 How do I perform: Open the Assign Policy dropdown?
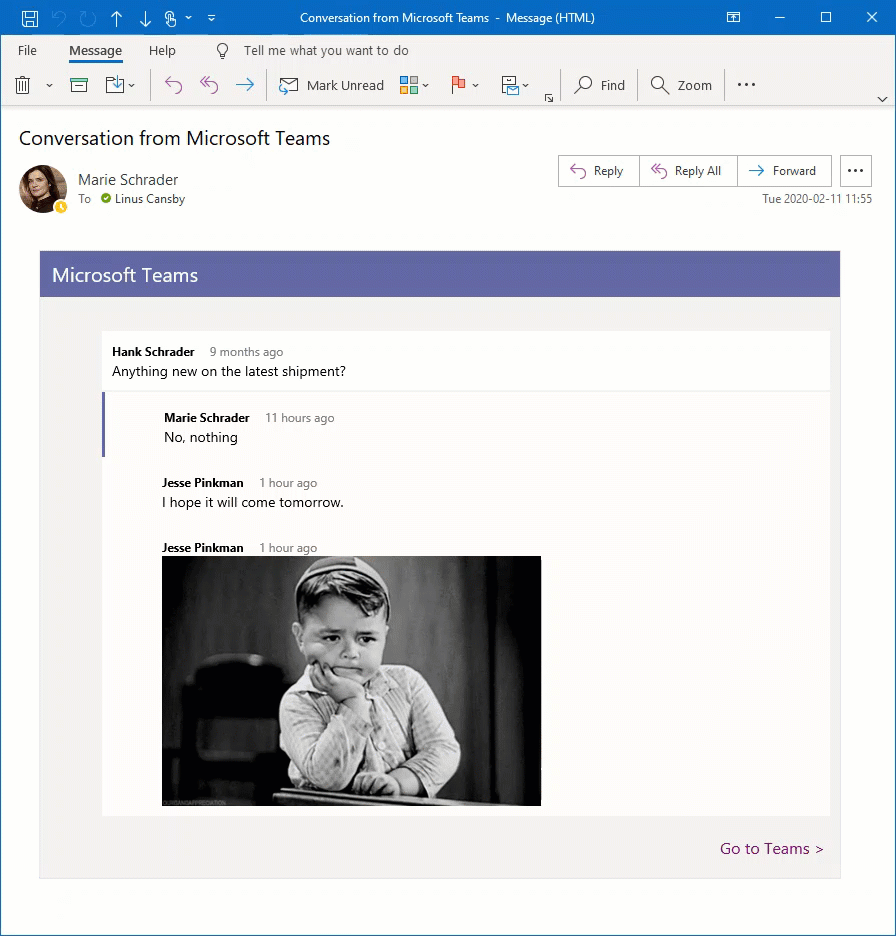(x=525, y=85)
